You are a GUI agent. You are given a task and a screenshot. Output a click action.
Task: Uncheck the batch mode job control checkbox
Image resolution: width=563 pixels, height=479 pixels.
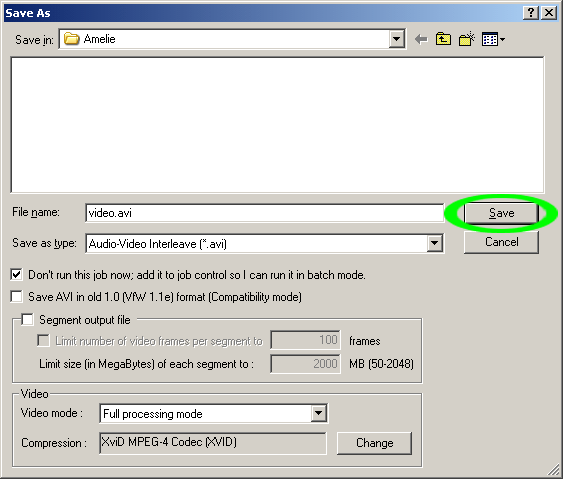pos(17,275)
